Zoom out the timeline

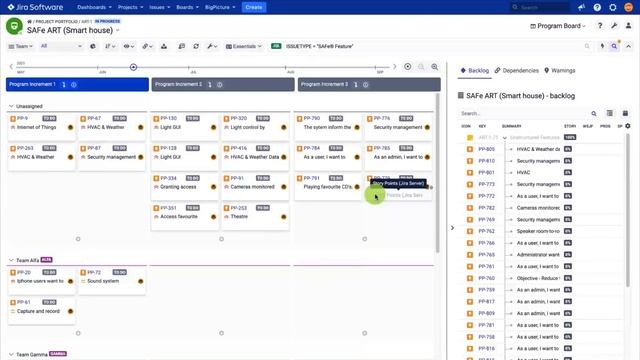pyautogui.click(x=421, y=67)
